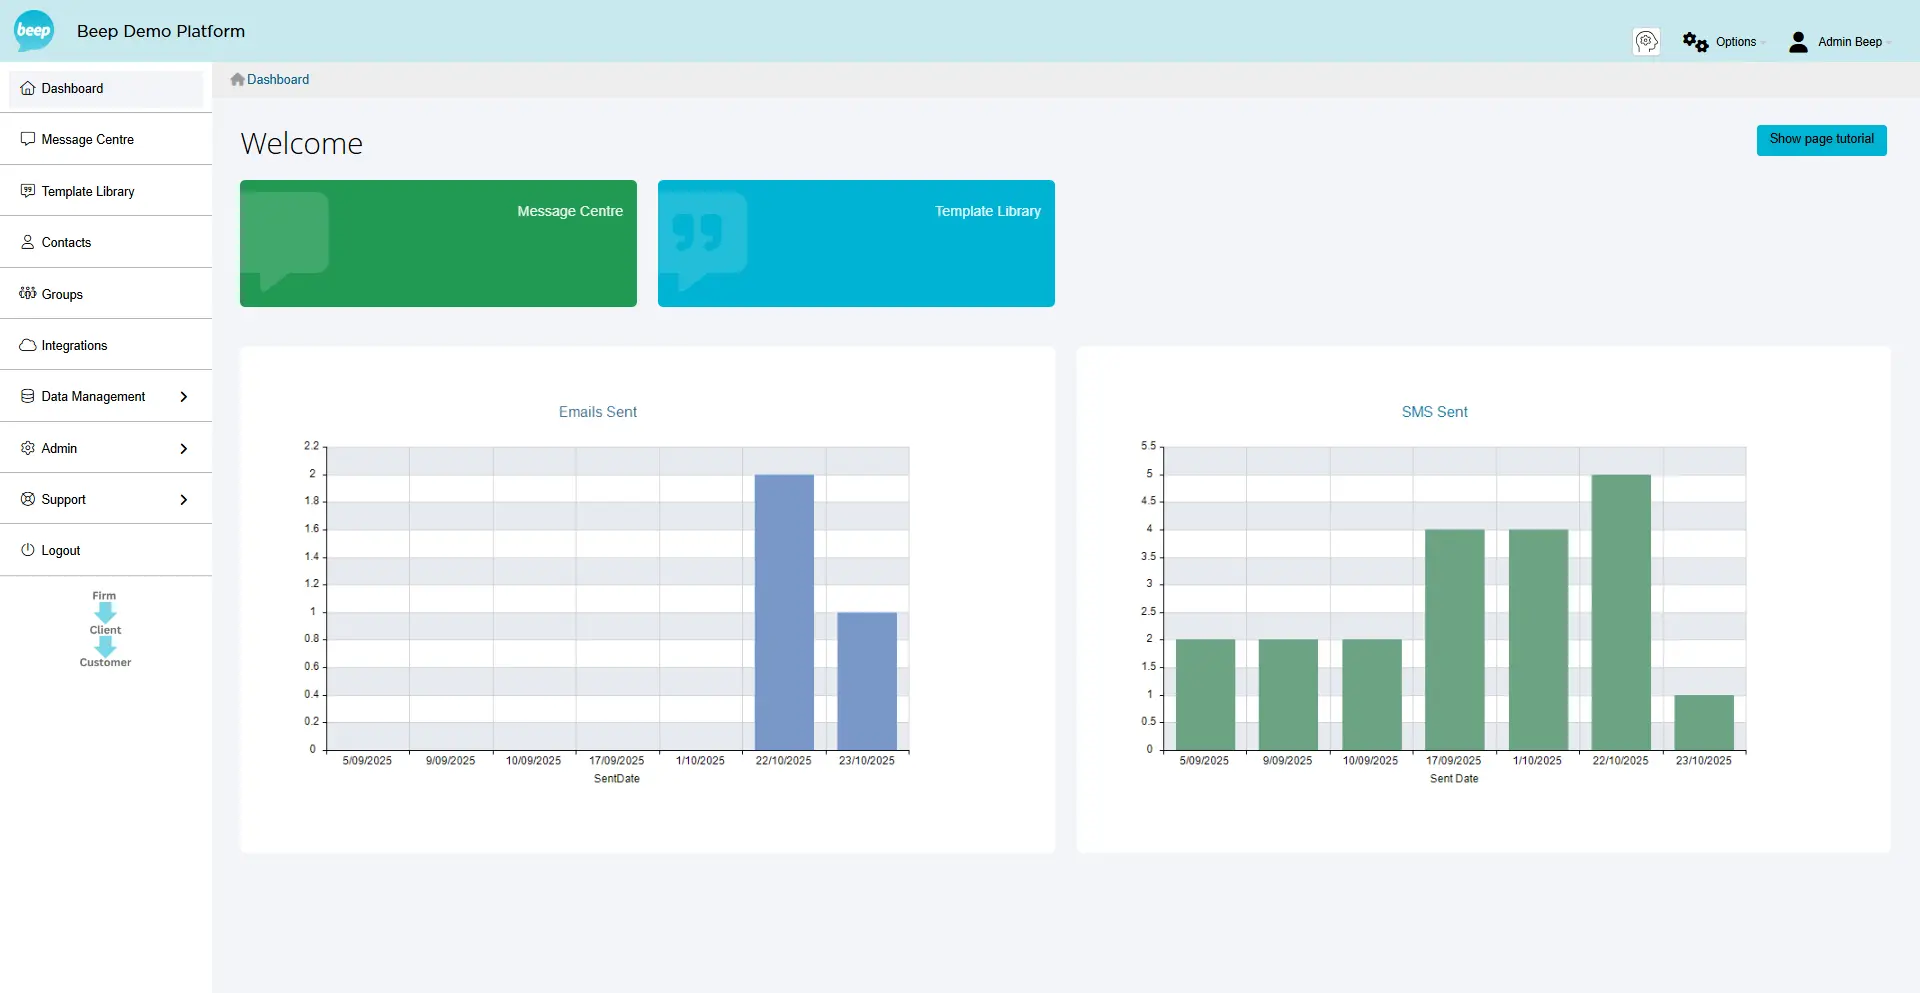The width and height of the screenshot is (1920, 993).
Task: Click the Contacts icon in the sidebar
Action: pos(27,242)
